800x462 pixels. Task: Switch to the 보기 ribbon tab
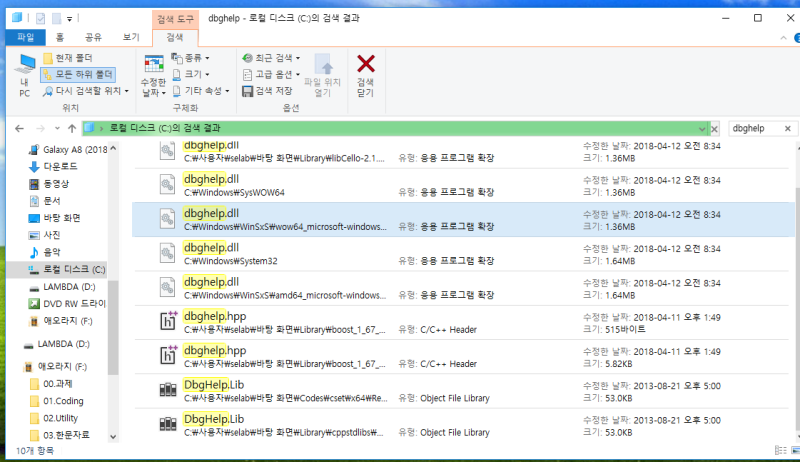click(x=131, y=36)
